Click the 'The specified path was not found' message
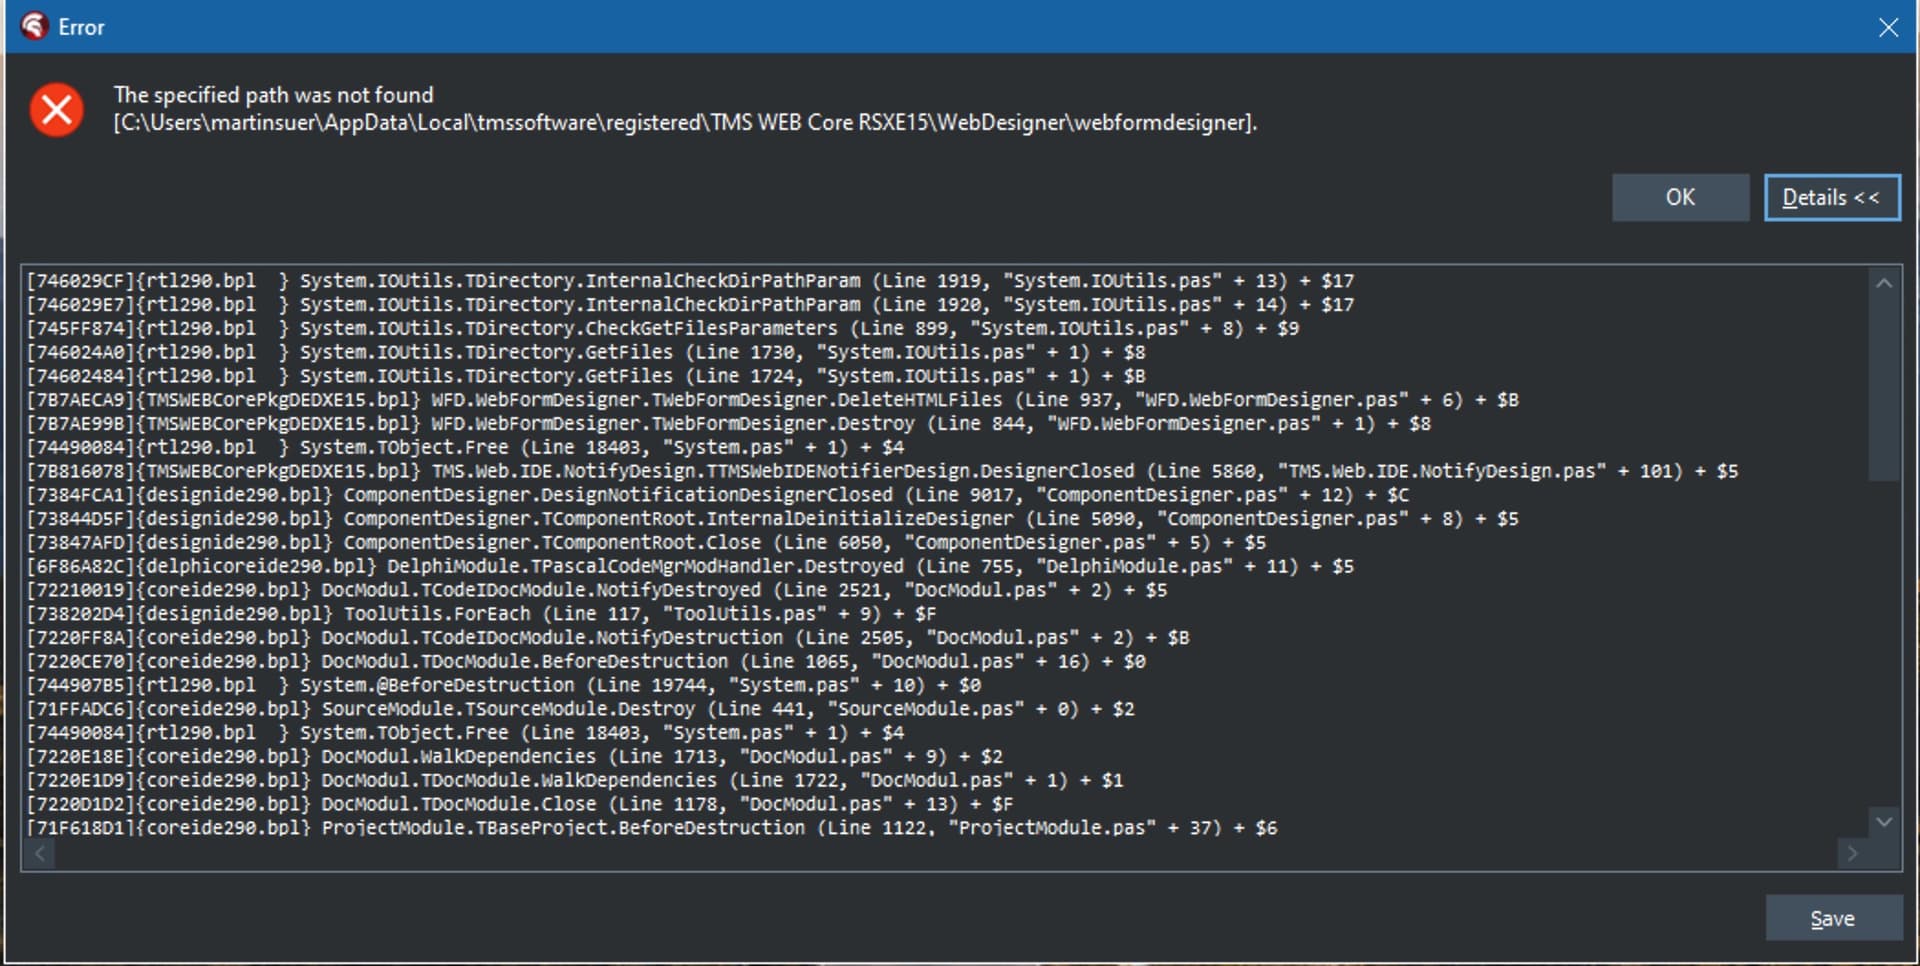 point(273,95)
